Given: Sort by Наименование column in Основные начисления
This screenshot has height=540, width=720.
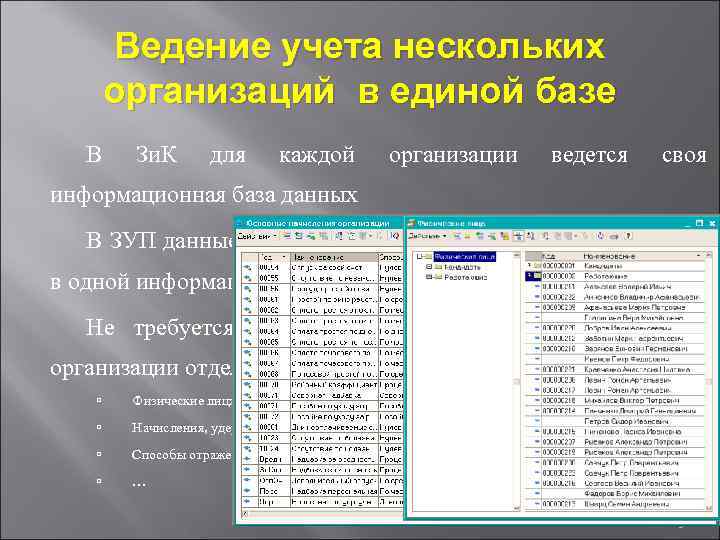Looking at the screenshot, I should pyautogui.click(x=334, y=257).
